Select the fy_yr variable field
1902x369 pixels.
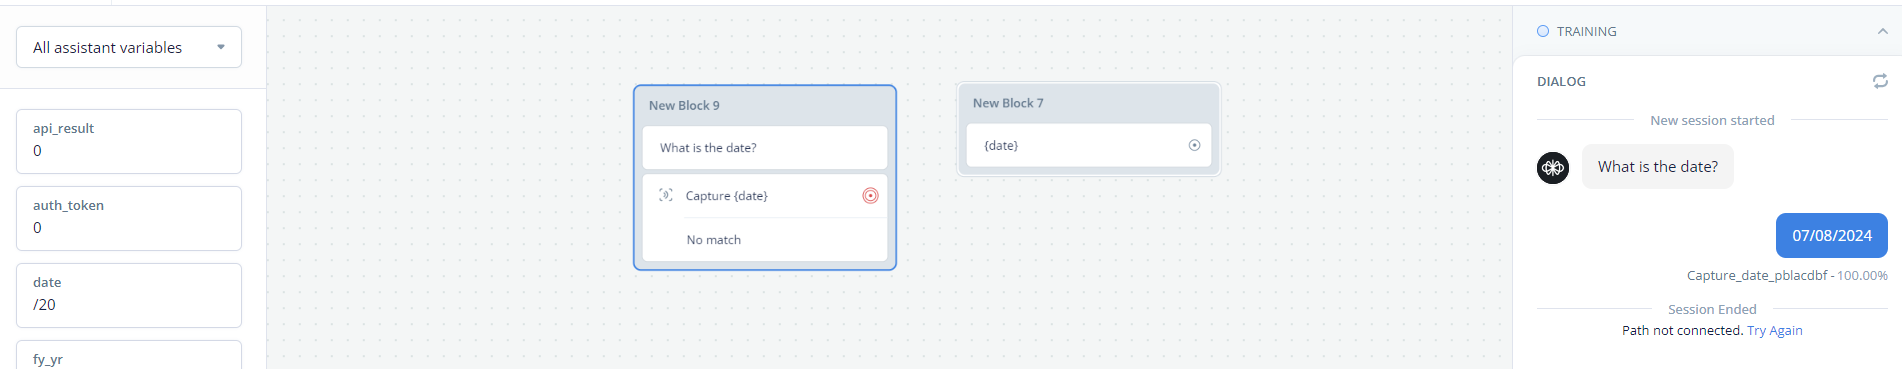click(x=129, y=355)
